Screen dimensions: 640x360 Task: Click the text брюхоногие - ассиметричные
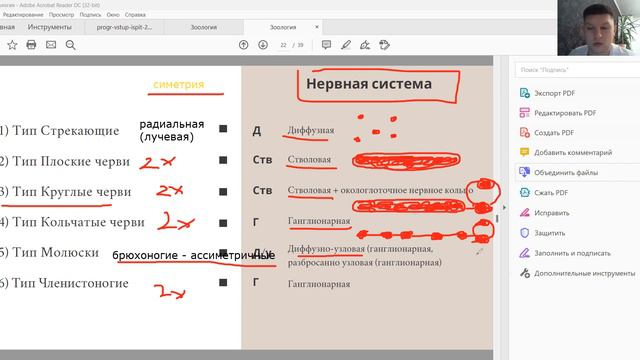point(193,255)
